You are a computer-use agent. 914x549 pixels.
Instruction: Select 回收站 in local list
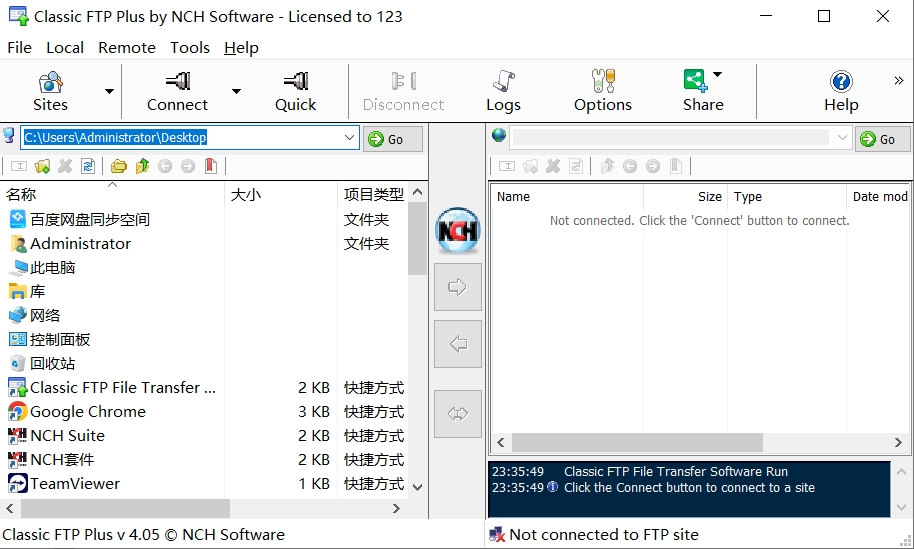(x=52, y=364)
